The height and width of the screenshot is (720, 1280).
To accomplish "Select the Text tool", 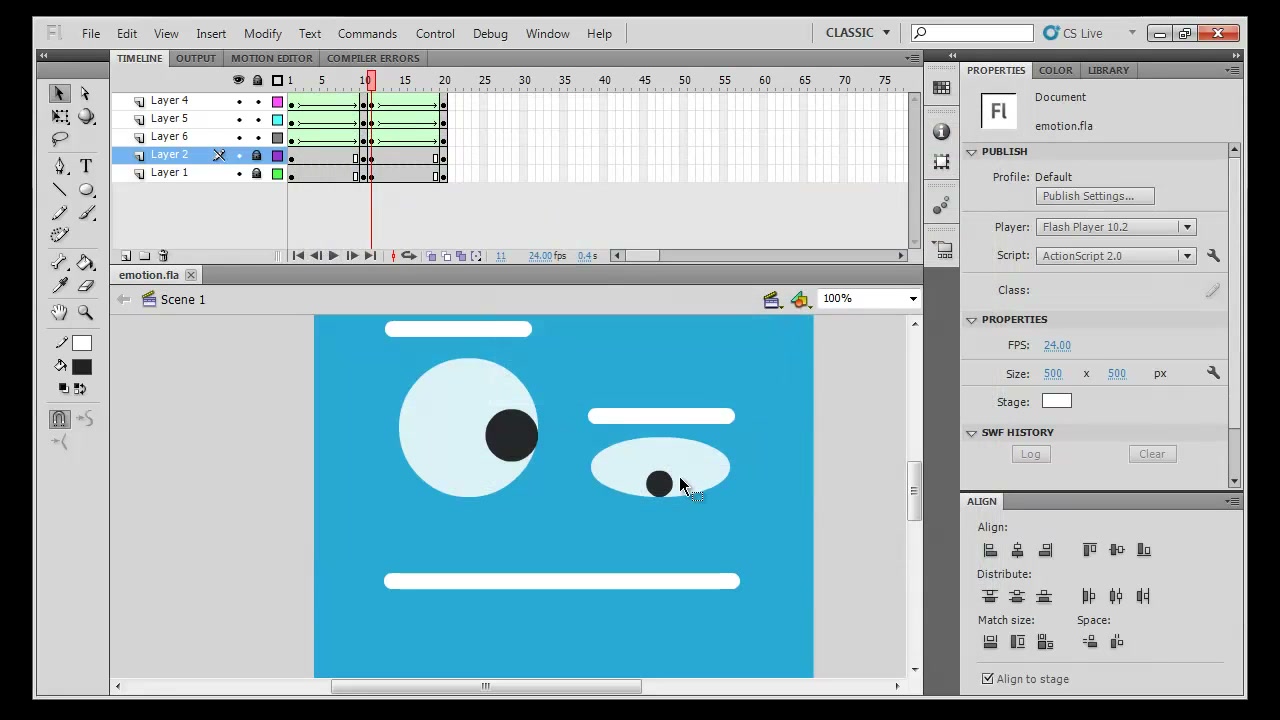I will [x=85, y=166].
